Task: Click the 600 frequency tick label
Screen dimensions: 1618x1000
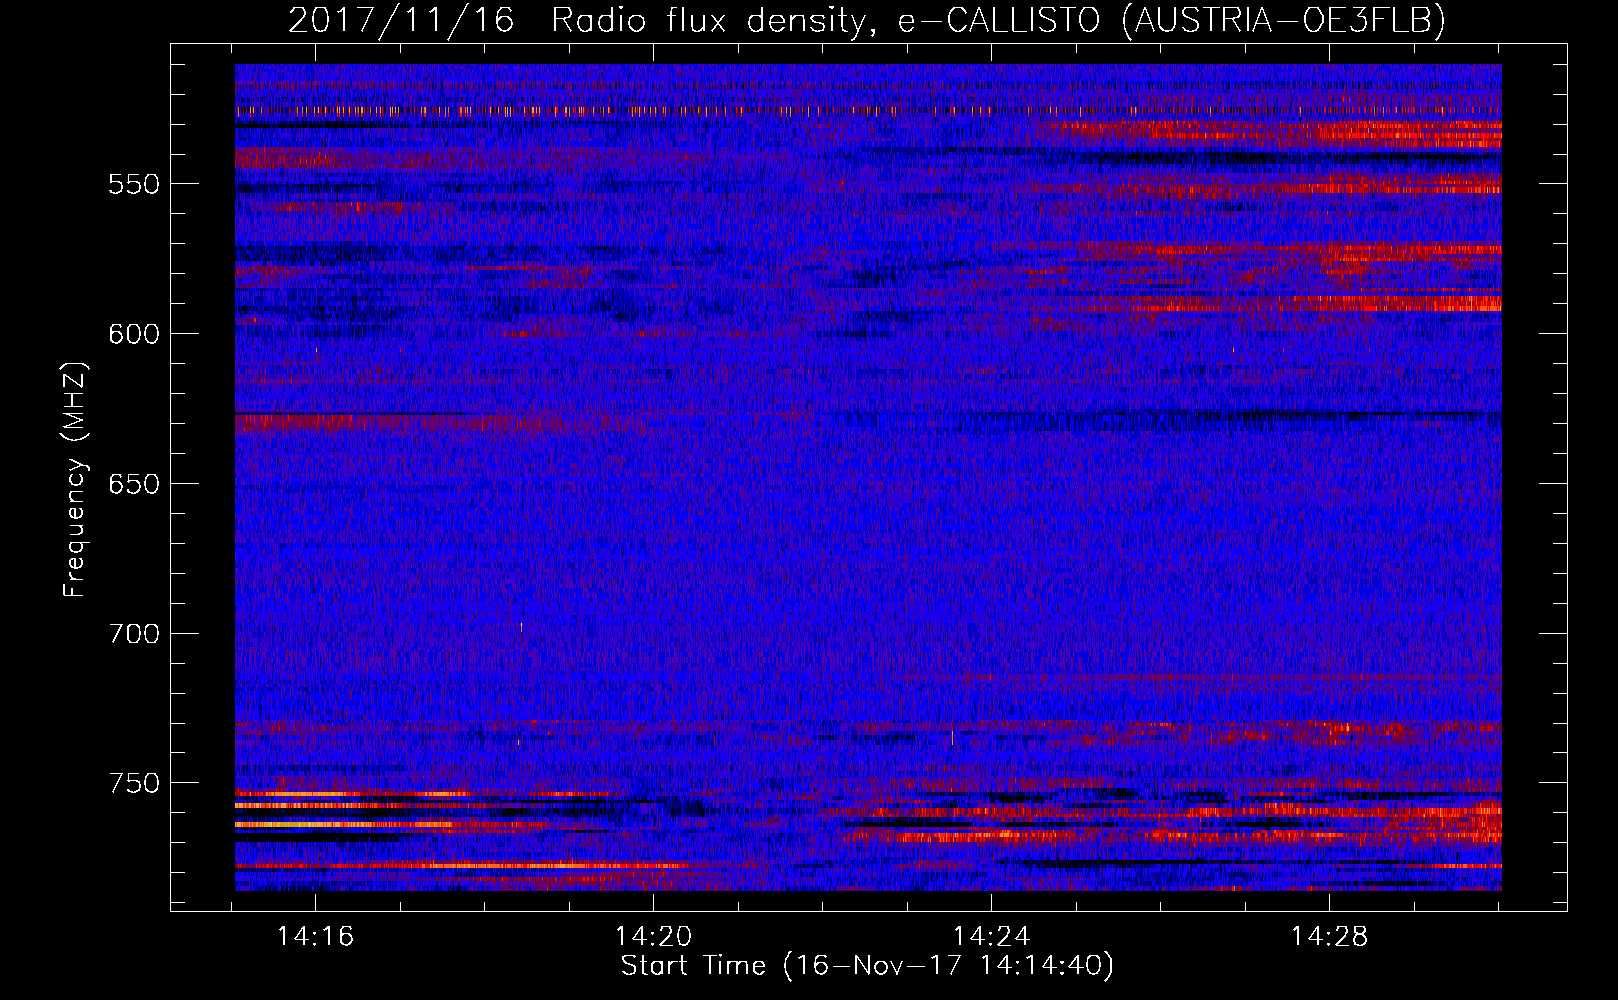Action: 134,334
